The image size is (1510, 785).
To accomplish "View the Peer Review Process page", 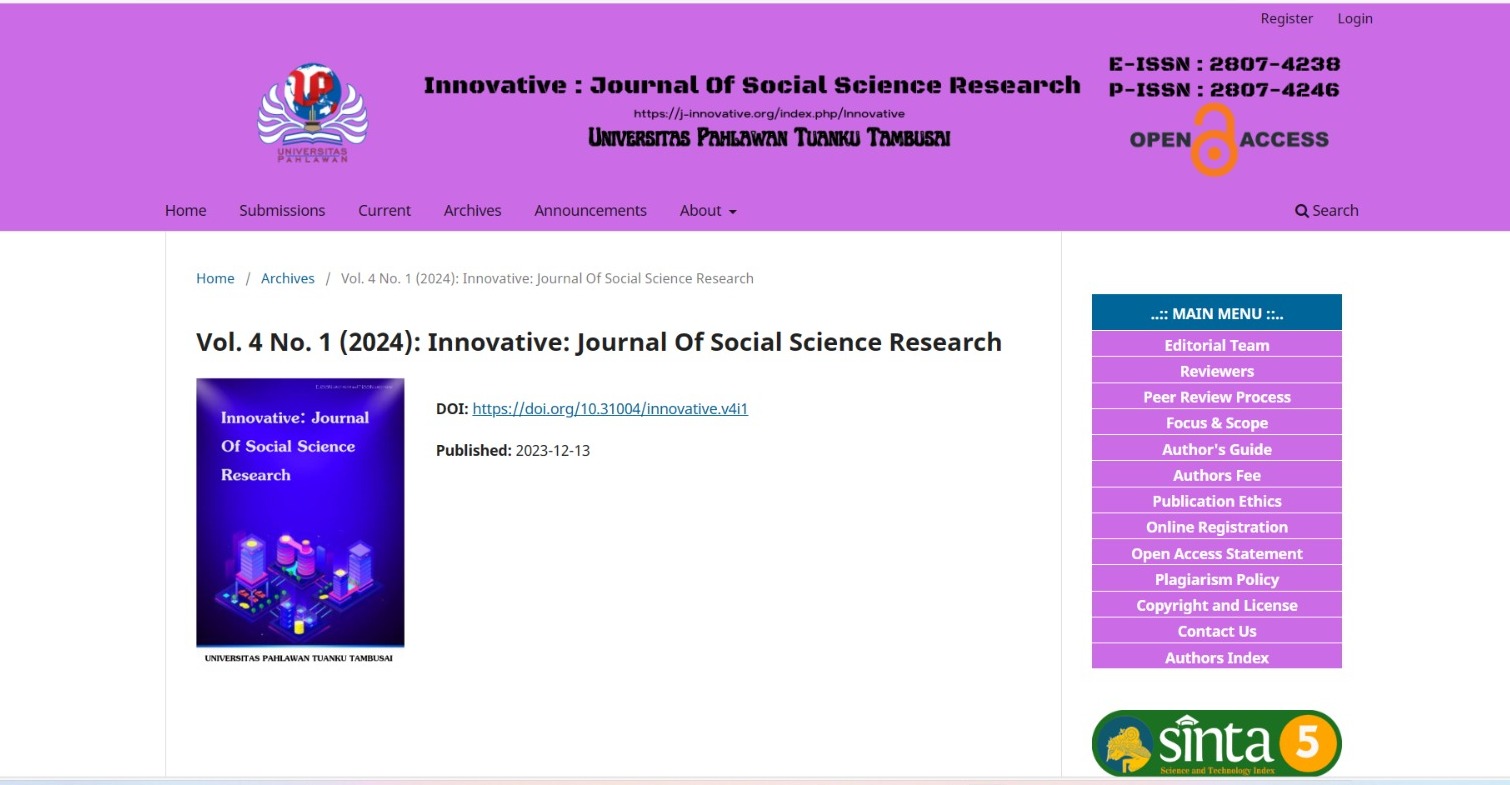I will pos(1216,398).
